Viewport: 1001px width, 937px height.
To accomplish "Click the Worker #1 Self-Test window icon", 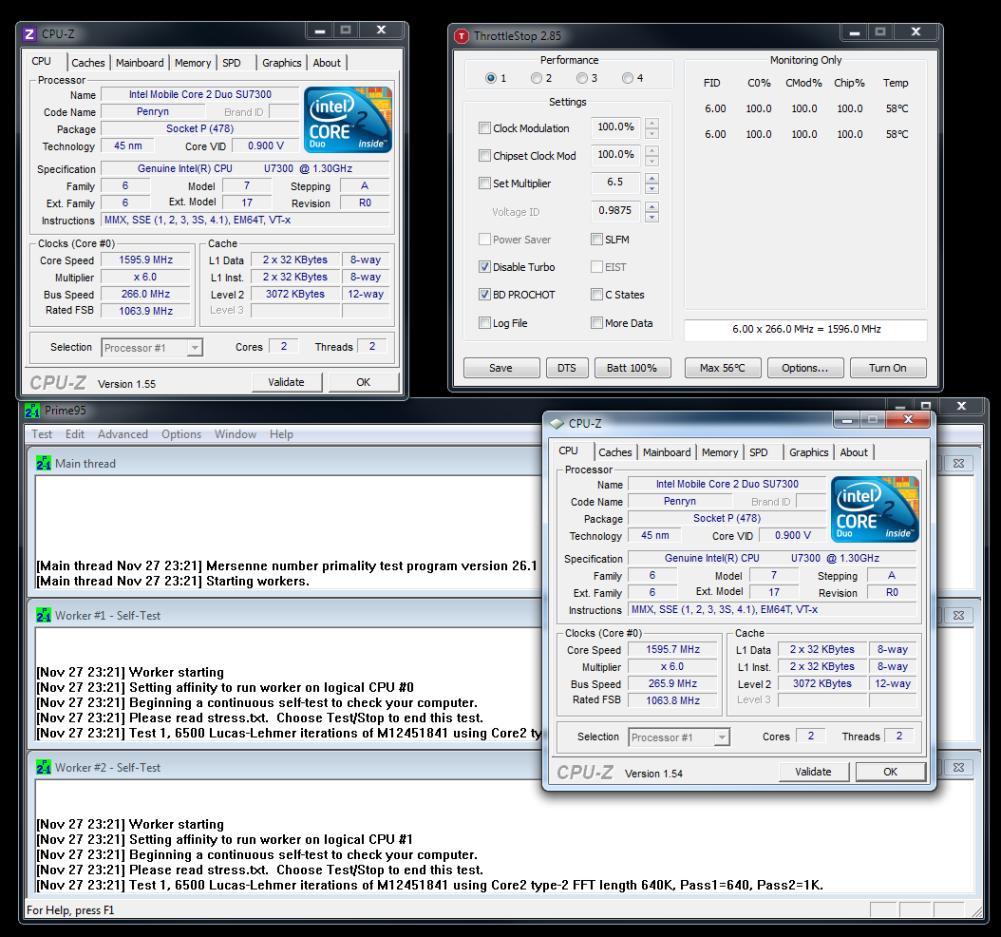I will [x=43, y=615].
